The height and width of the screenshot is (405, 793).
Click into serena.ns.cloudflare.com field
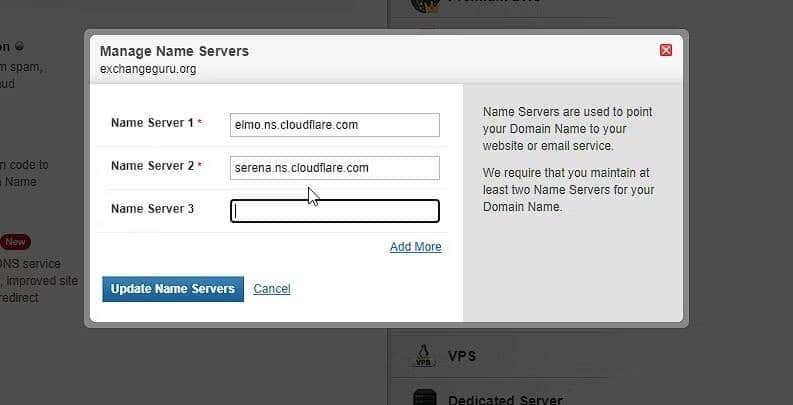pos(334,168)
